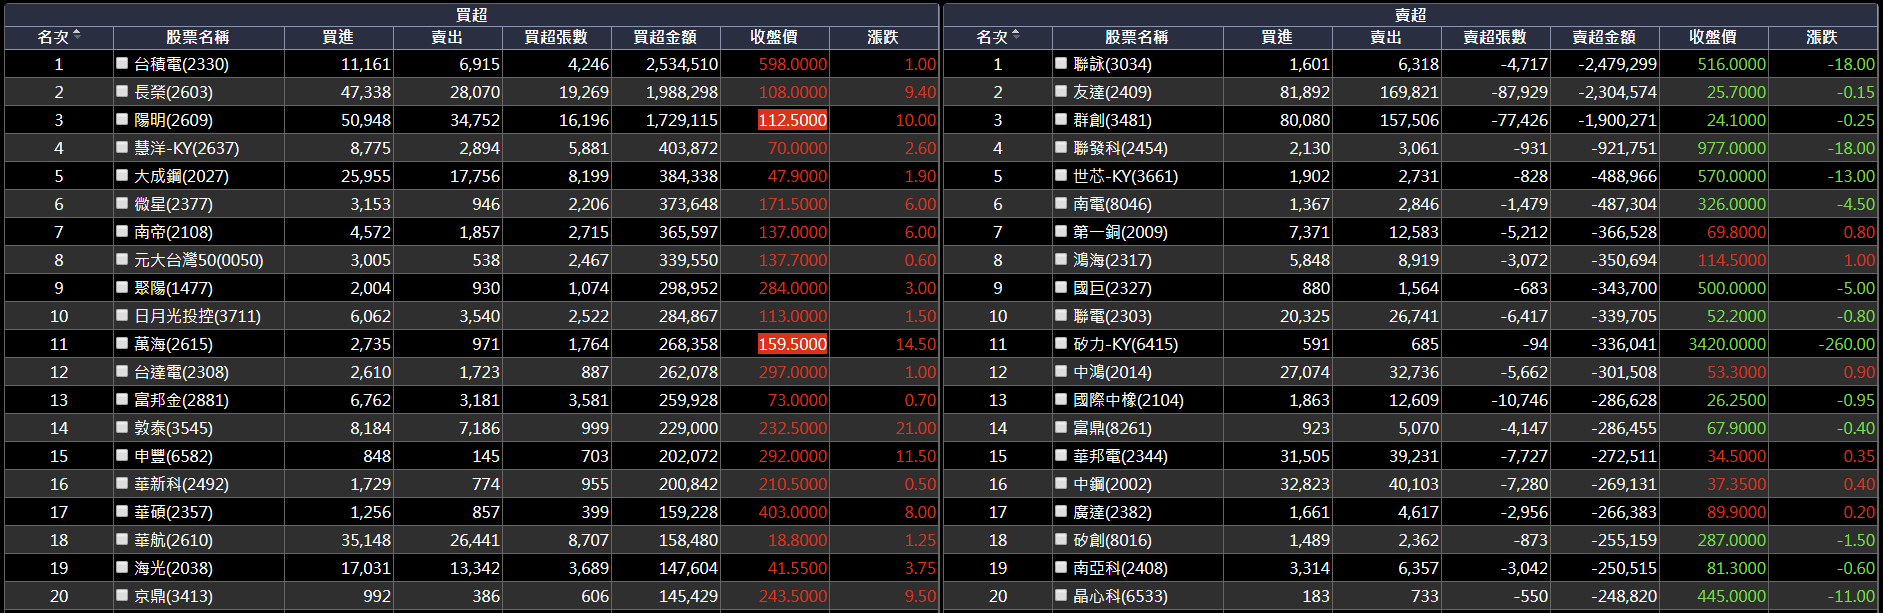
Task: Open stock name 海光(2038)
Action: pos(173,568)
